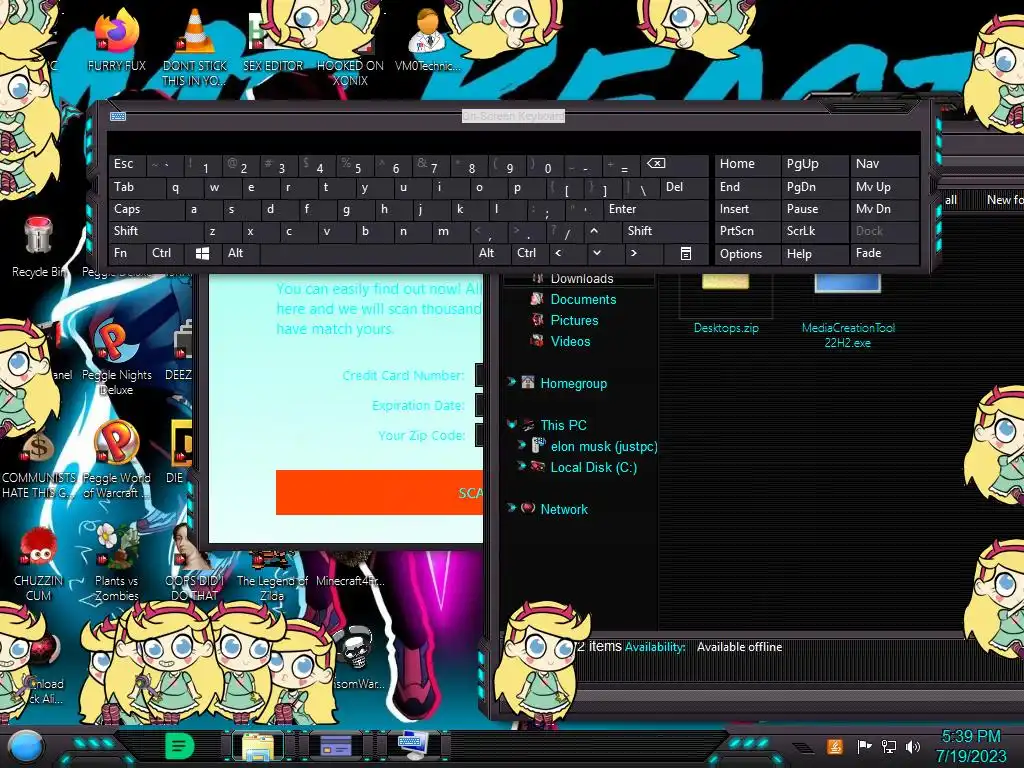Open Documents in the Explorer sidebar
Screen dimensions: 1024x768
(x=583, y=299)
